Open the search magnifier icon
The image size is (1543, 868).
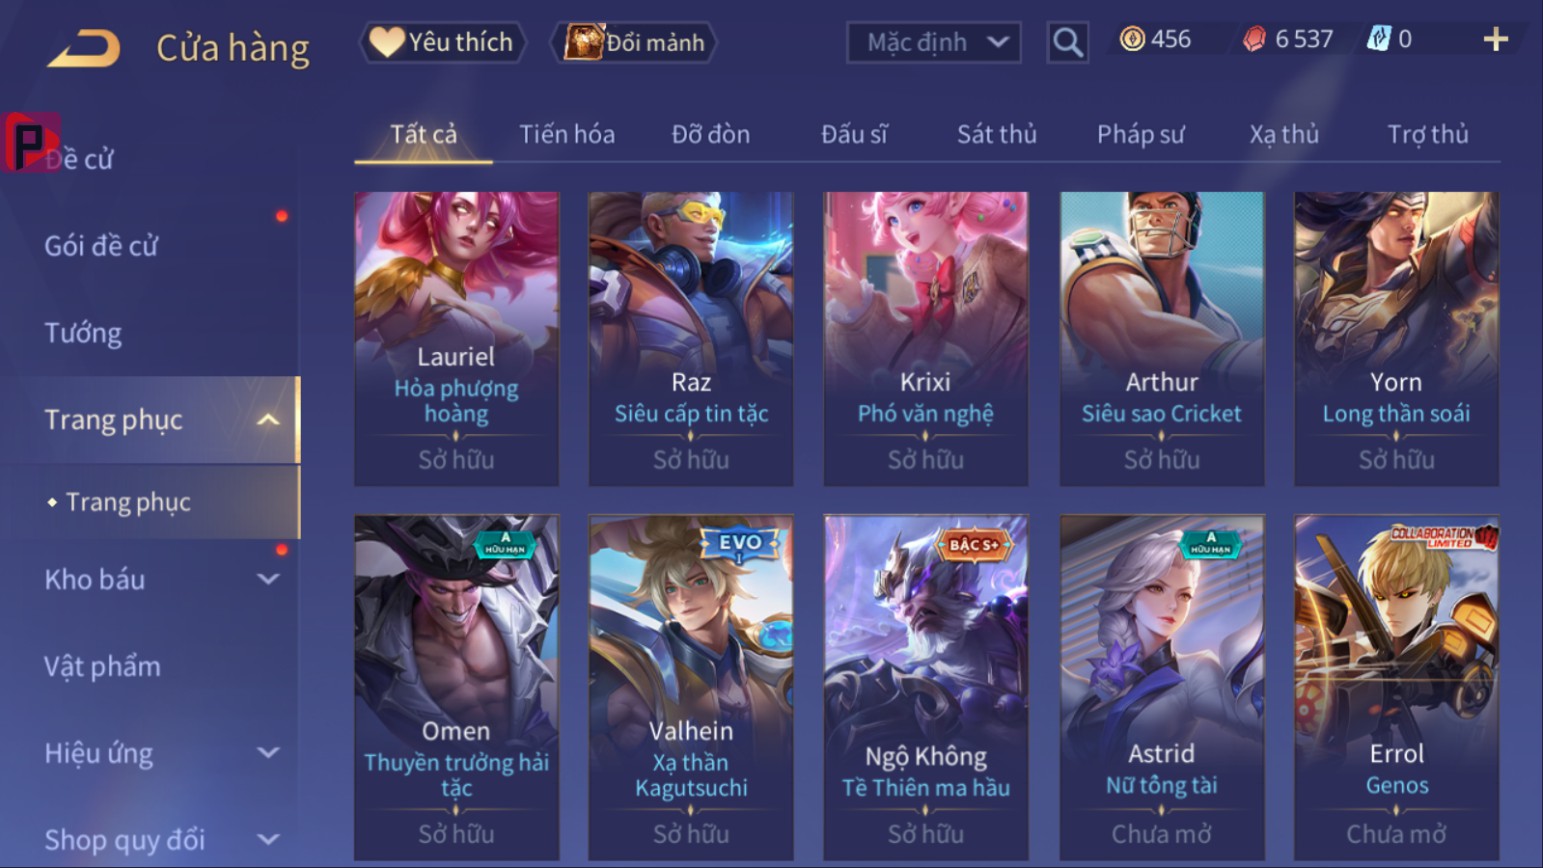tap(1067, 43)
